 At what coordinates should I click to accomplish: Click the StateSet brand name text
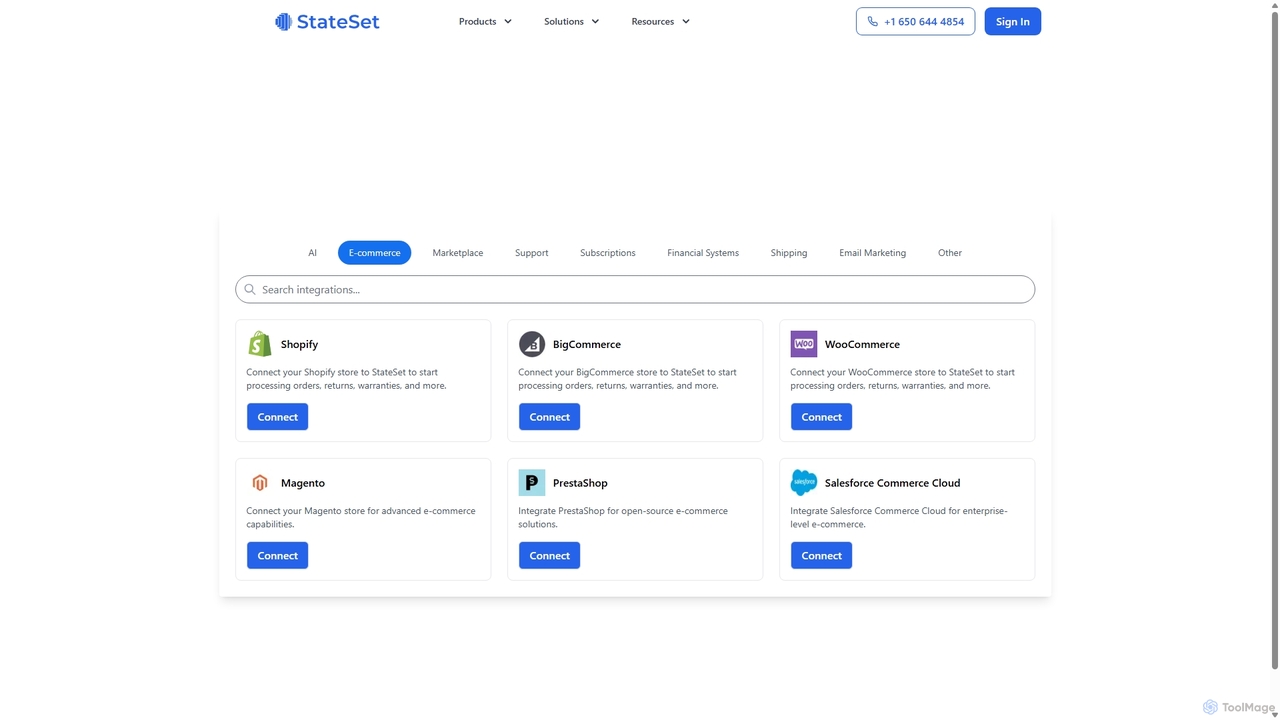click(x=339, y=22)
